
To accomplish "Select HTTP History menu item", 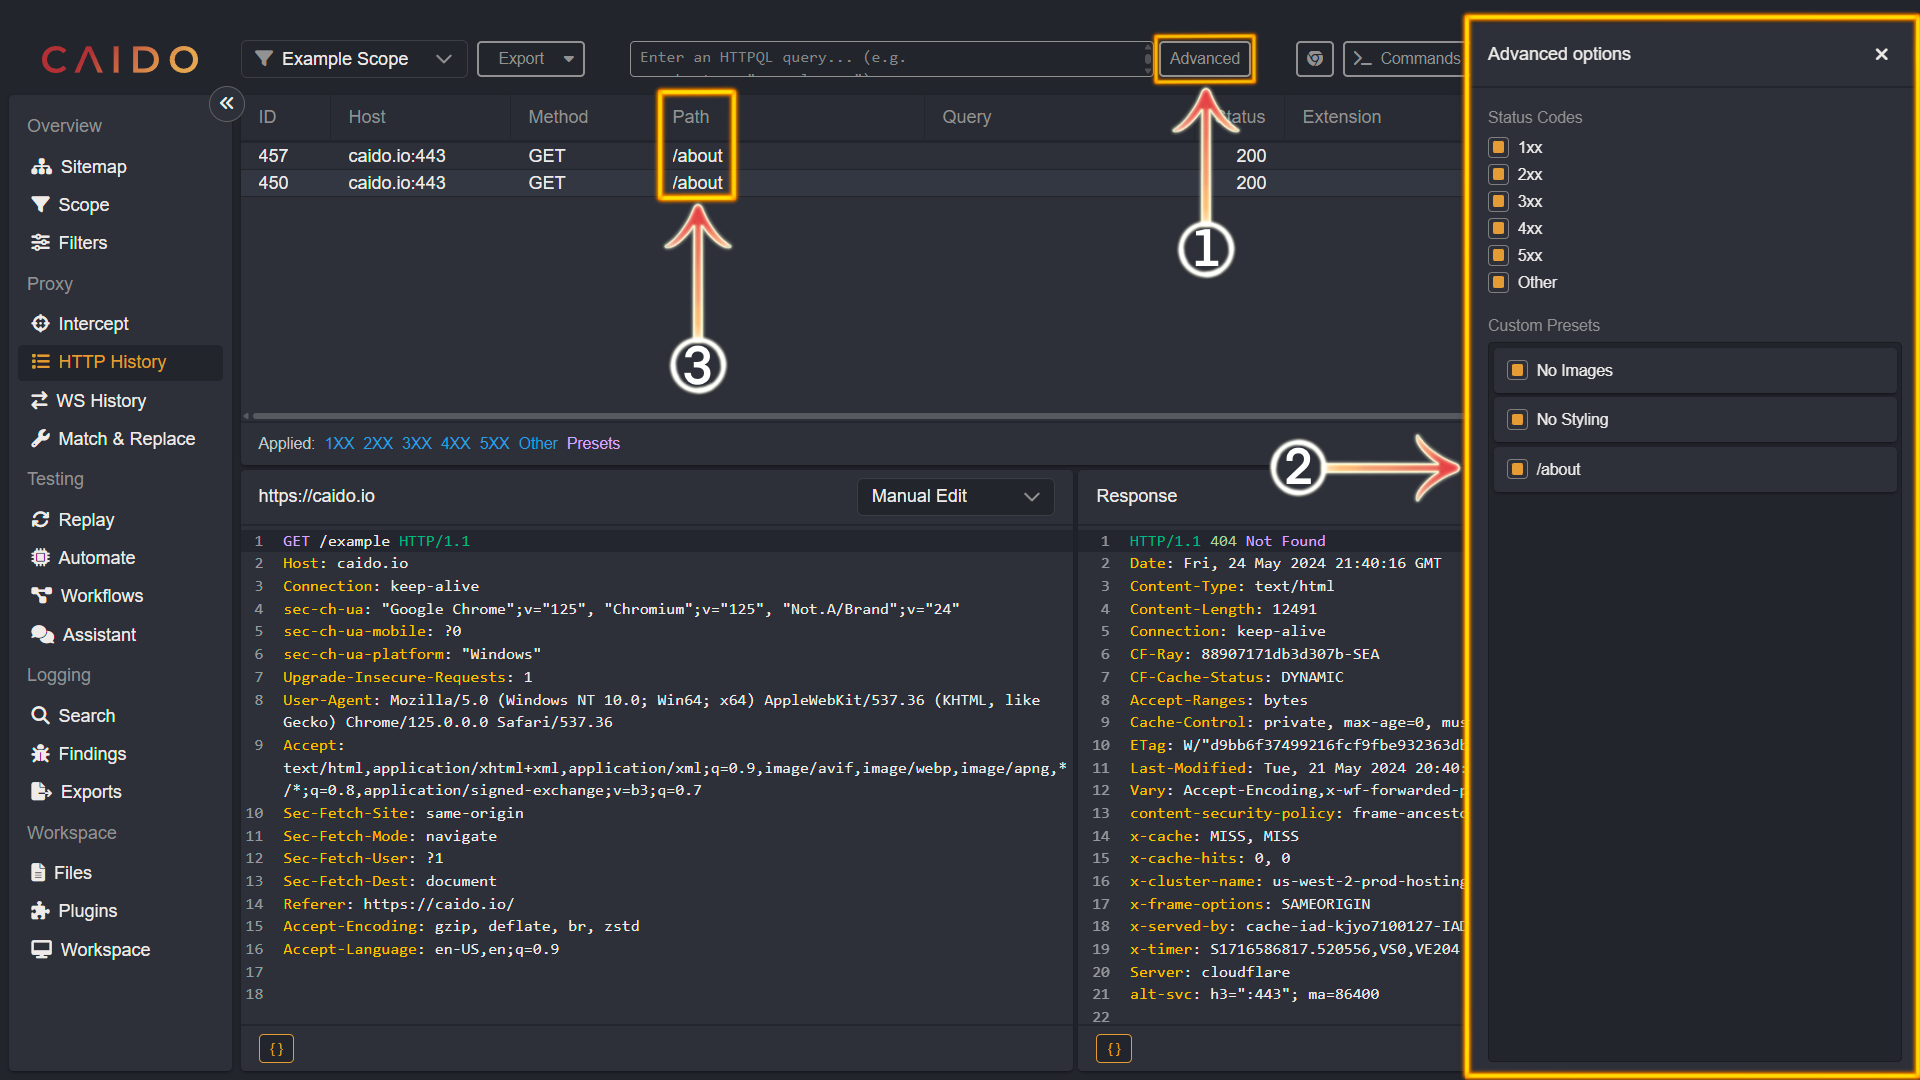I will tap(112, 361).
